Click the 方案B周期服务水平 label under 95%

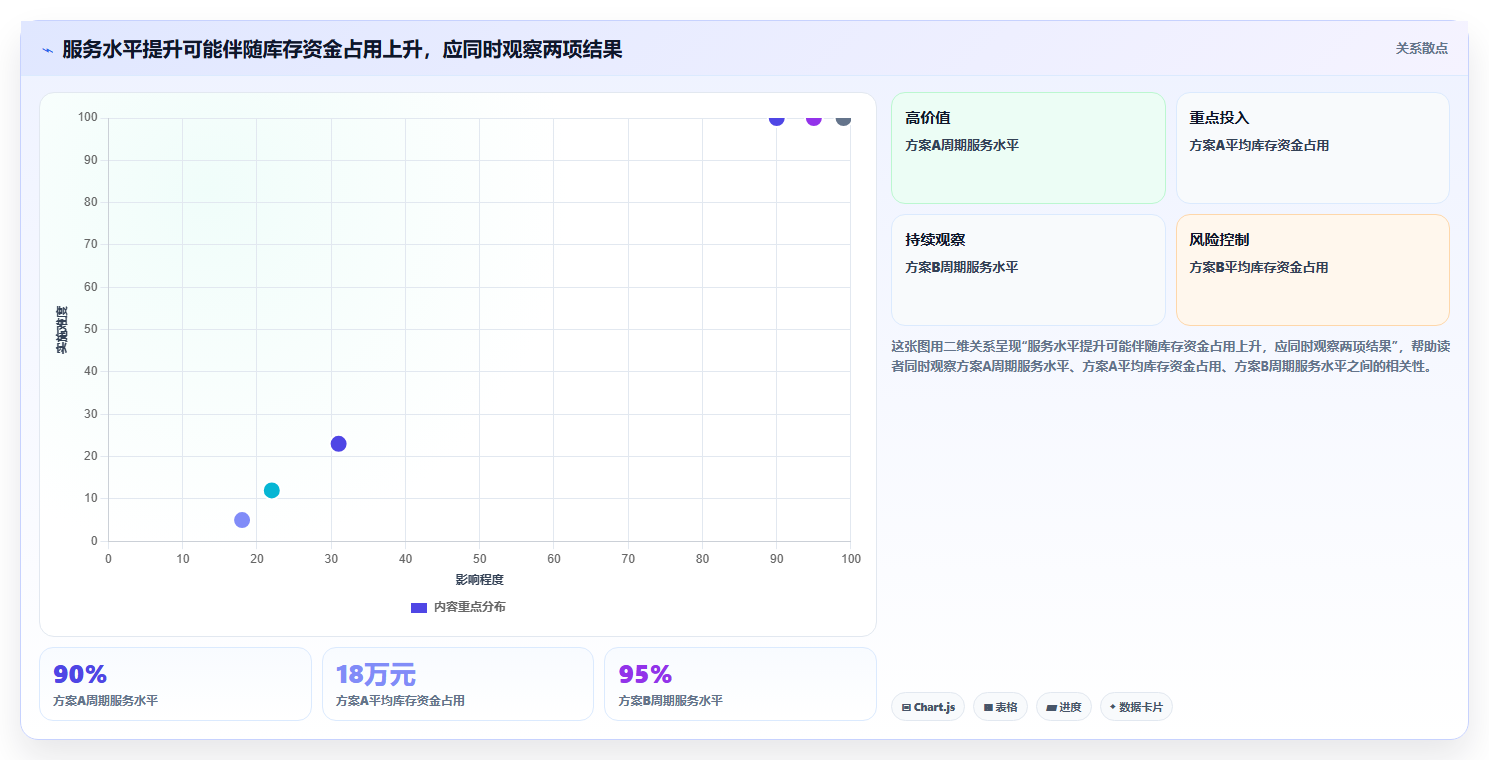[671, 701]
